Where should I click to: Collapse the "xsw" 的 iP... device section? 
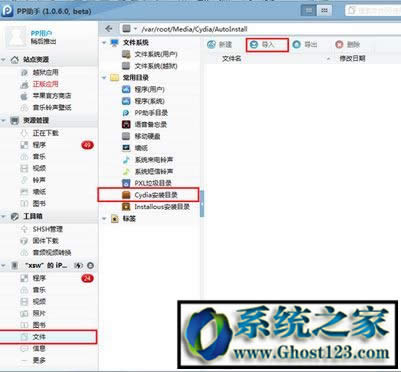(x=4, y=266)
